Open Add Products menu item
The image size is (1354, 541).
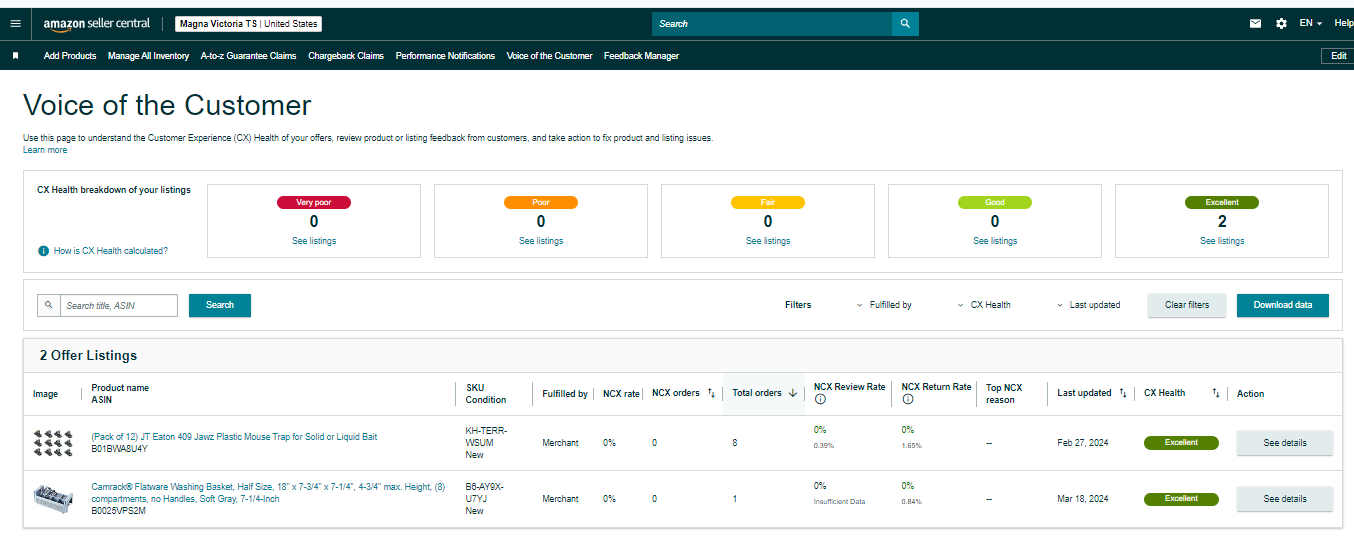[x=70, y=56]
